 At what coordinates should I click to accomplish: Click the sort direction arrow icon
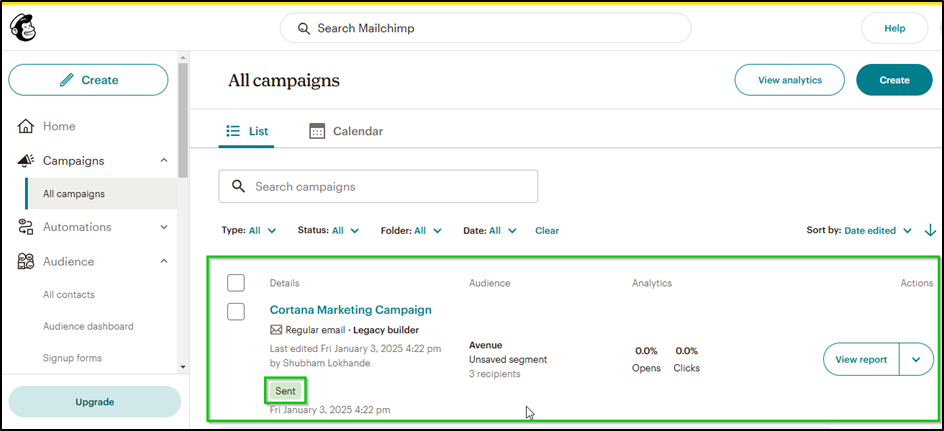(x=930, y=230)
